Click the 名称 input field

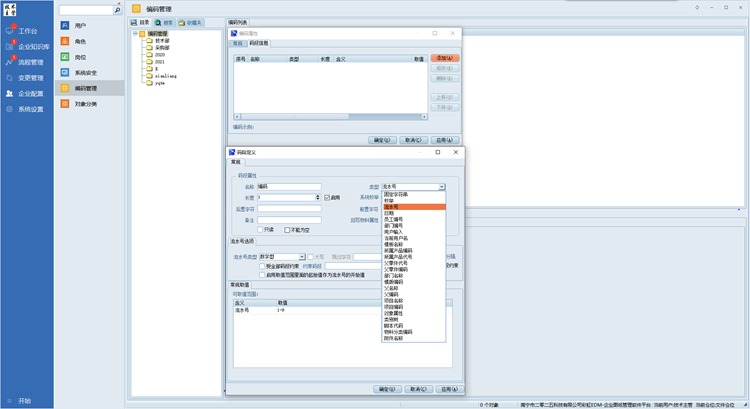pyautogui.click(x=289, y=187)
